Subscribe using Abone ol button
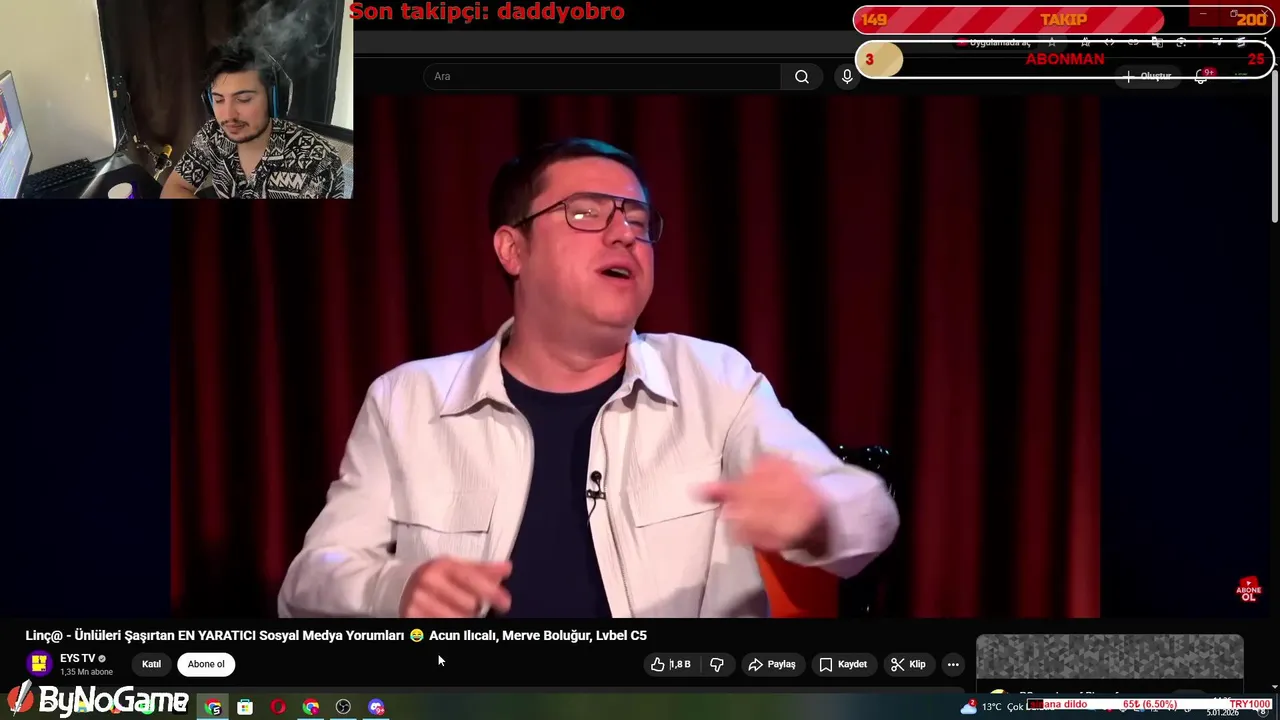 point(206,664)
